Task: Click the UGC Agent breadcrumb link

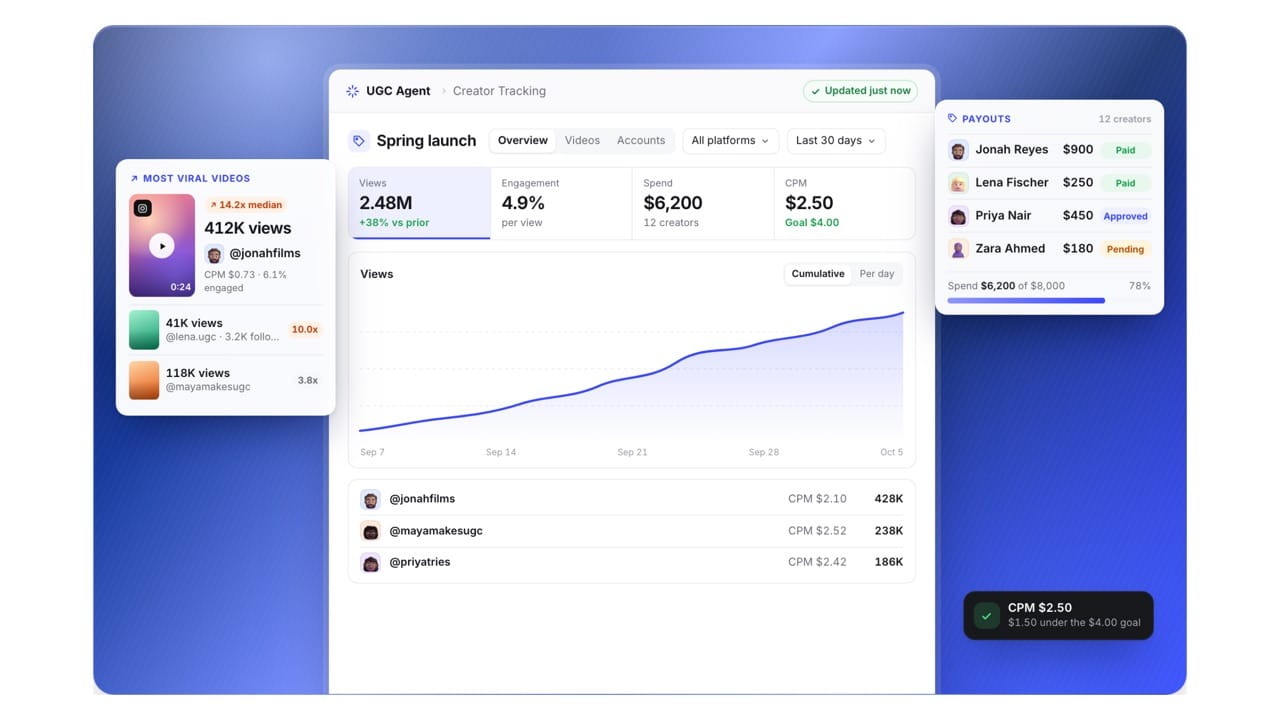Action: pyautogui.click(x=398, y=91)
